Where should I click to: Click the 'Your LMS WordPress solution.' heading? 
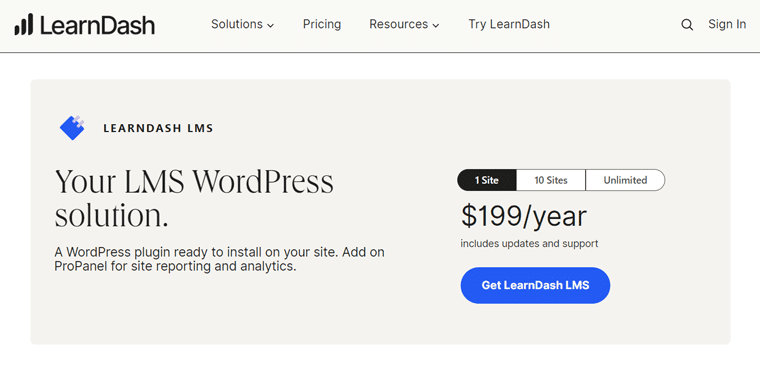click(x=194, y=198)
